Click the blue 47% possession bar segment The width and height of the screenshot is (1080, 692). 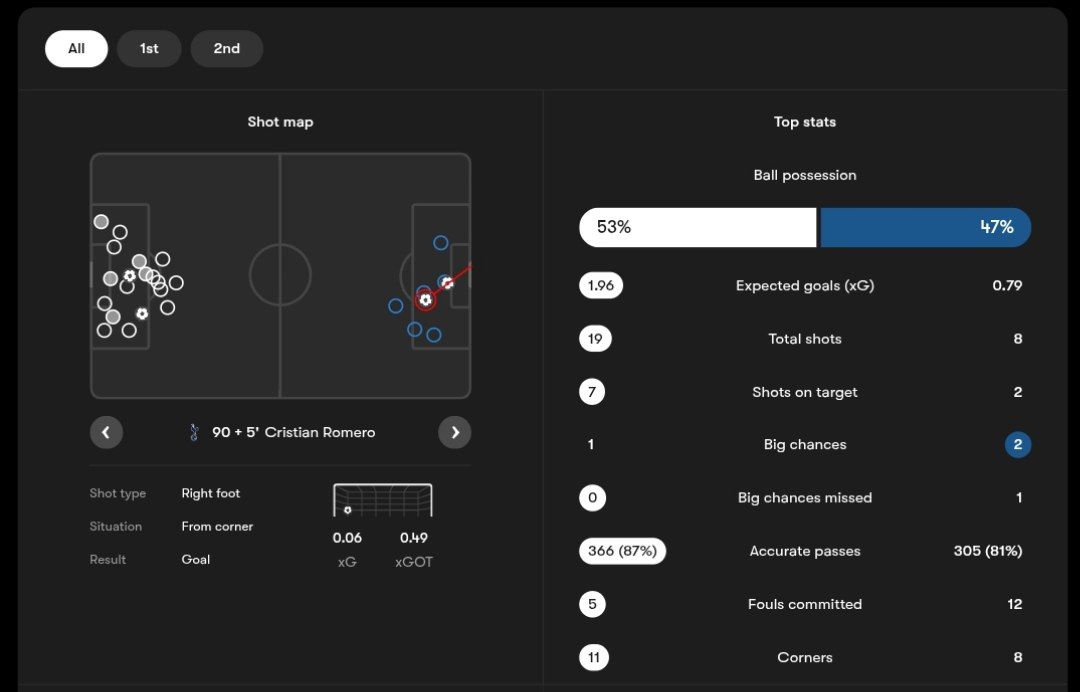coord(925,227)
